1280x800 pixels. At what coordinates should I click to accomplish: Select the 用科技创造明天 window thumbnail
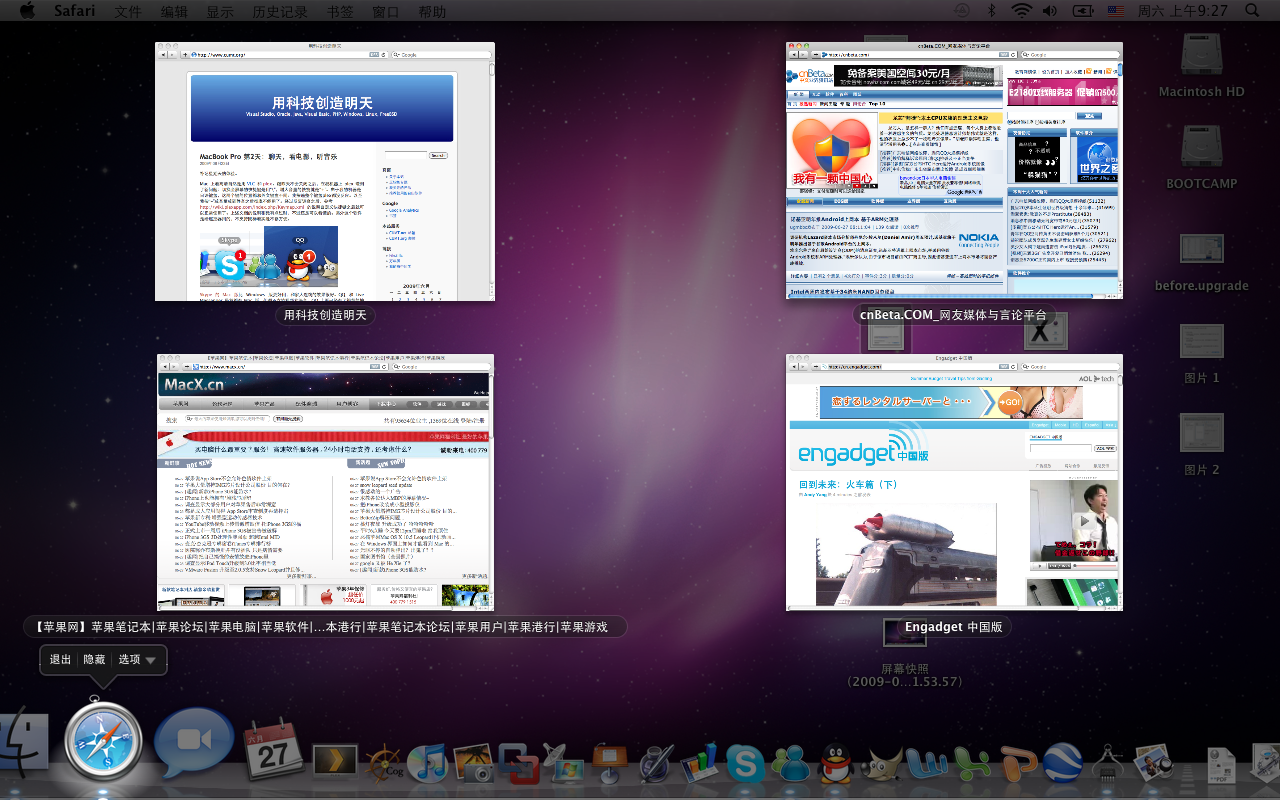[x=325, y=171]
